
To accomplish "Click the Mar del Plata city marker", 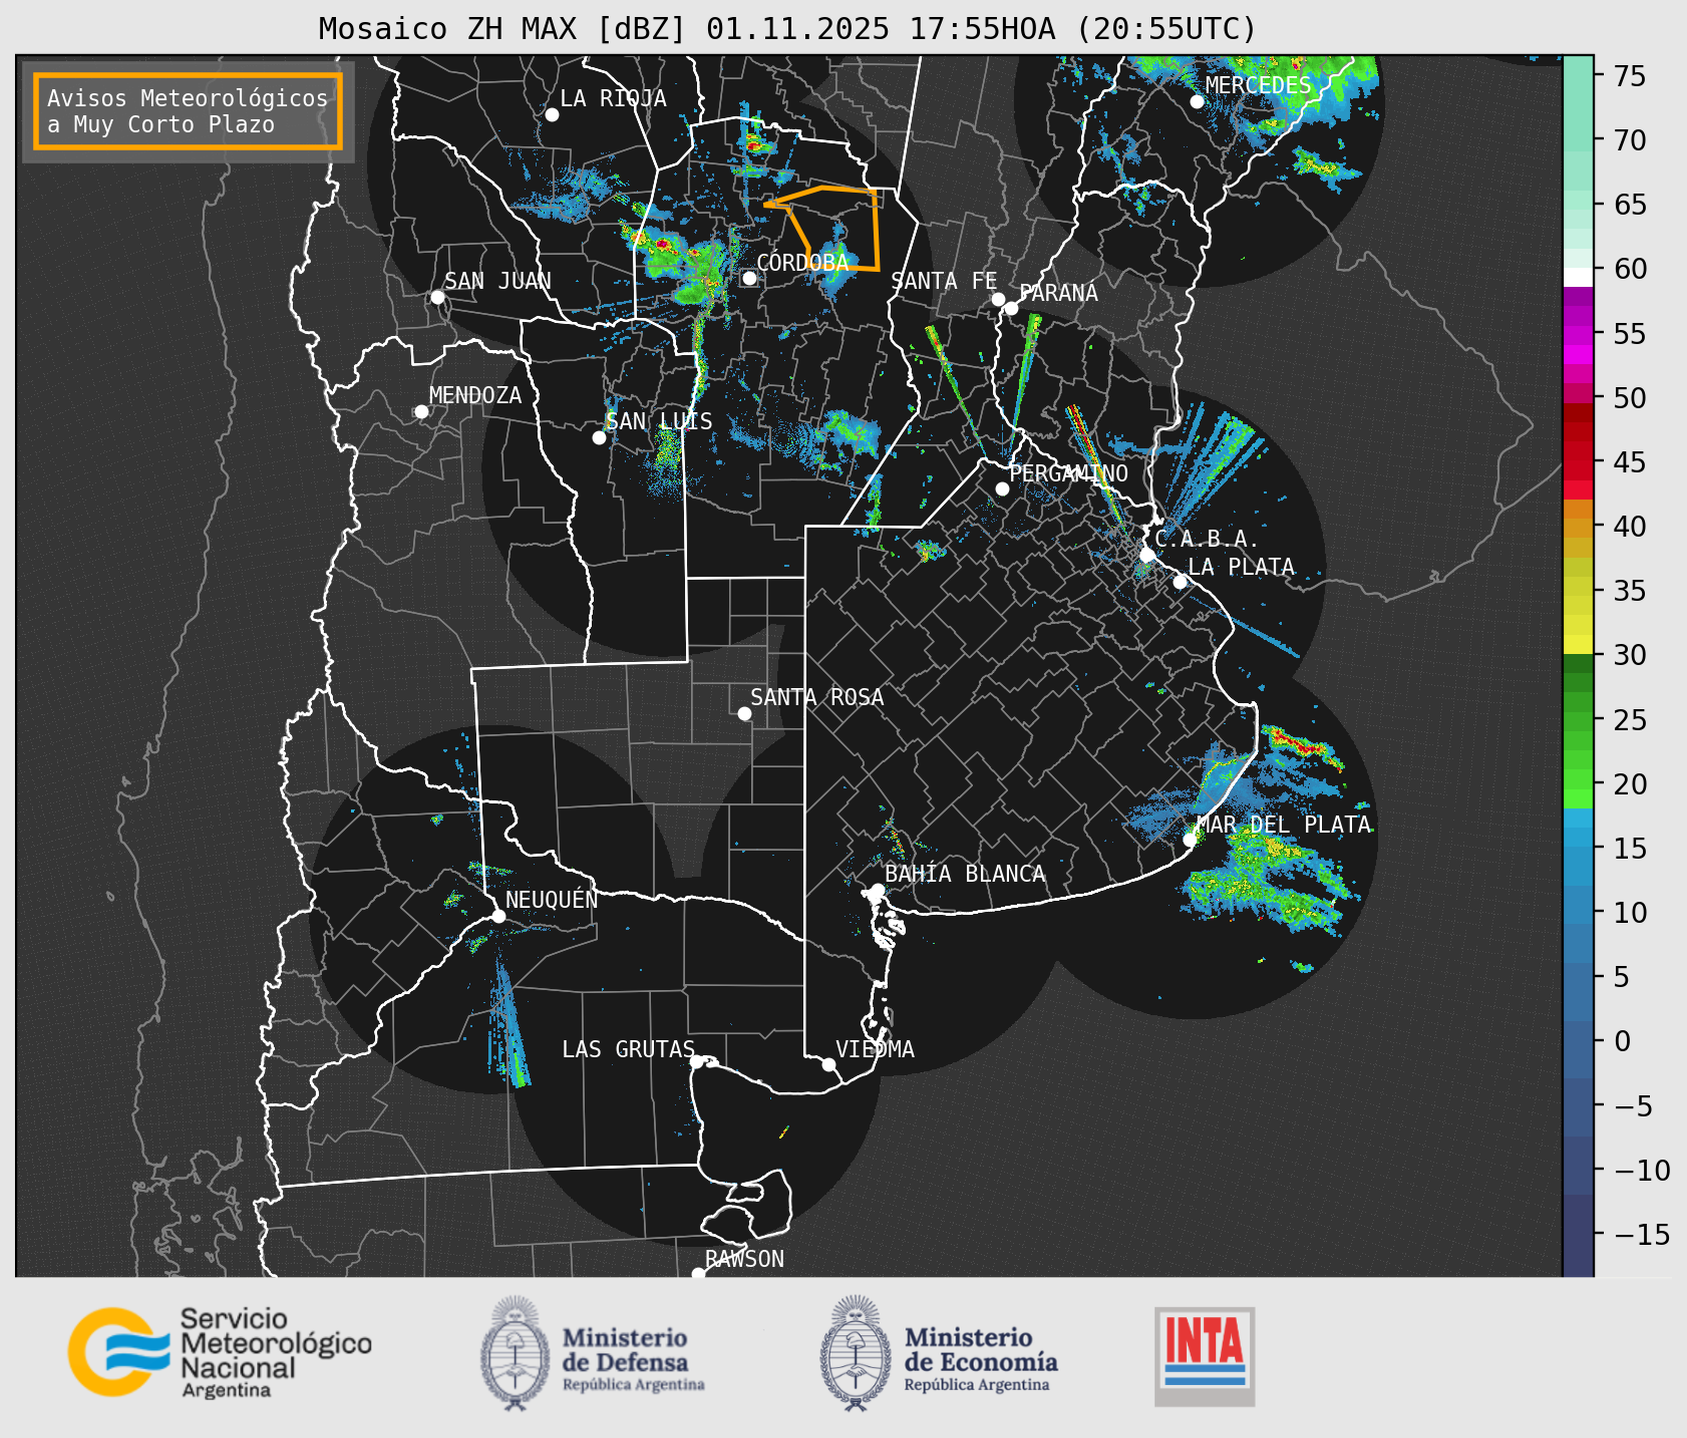I will (1189, 839).
